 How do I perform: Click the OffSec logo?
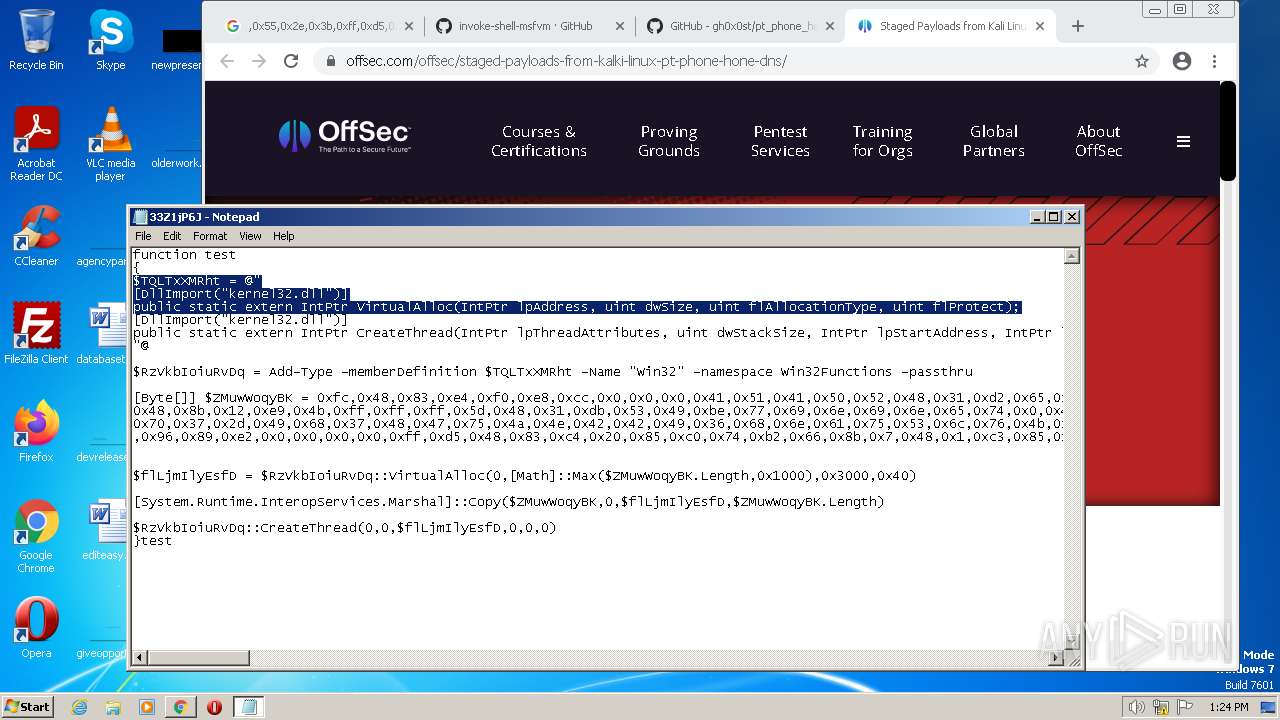click(x=345, y=137)
